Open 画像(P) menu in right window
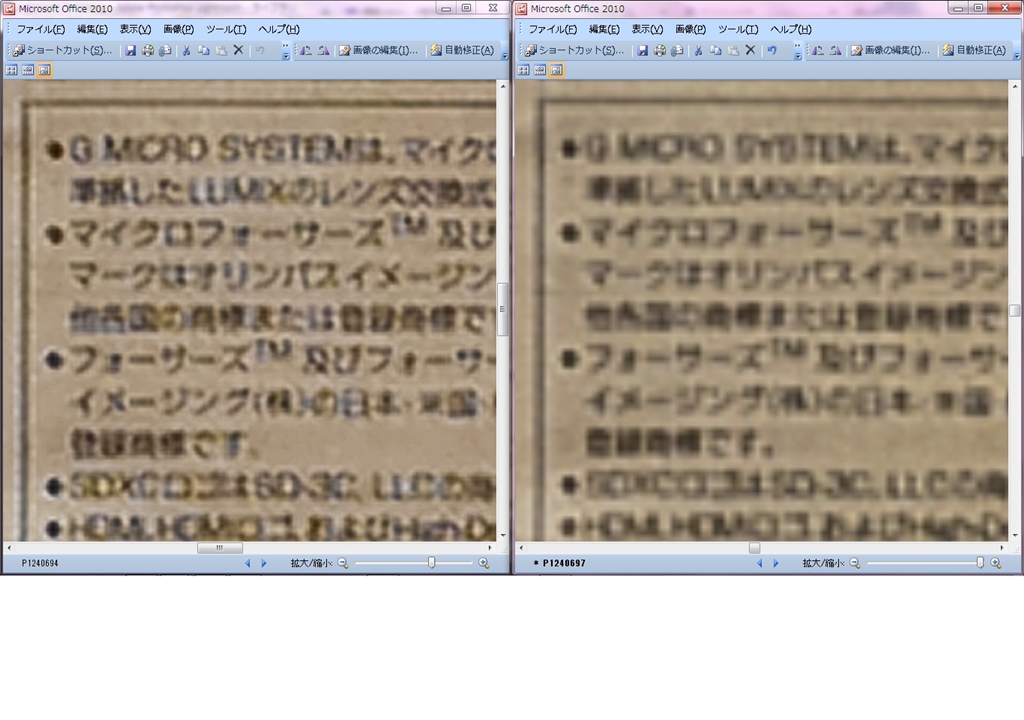The width and height of the screenshot is (1024, 720). pyautogui.click(x=690, y=29)
